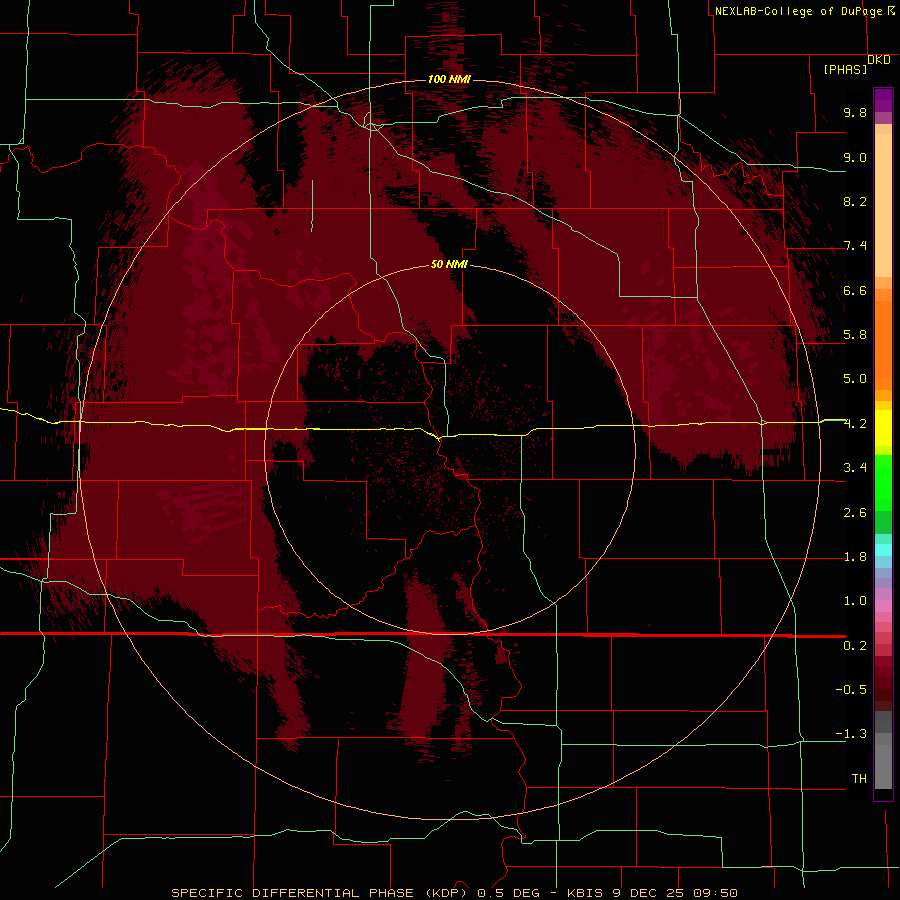The image size is (900, 900).
Task: Click the 3.4 legend value
Action: pyautogui.click(x=855, y=468)
